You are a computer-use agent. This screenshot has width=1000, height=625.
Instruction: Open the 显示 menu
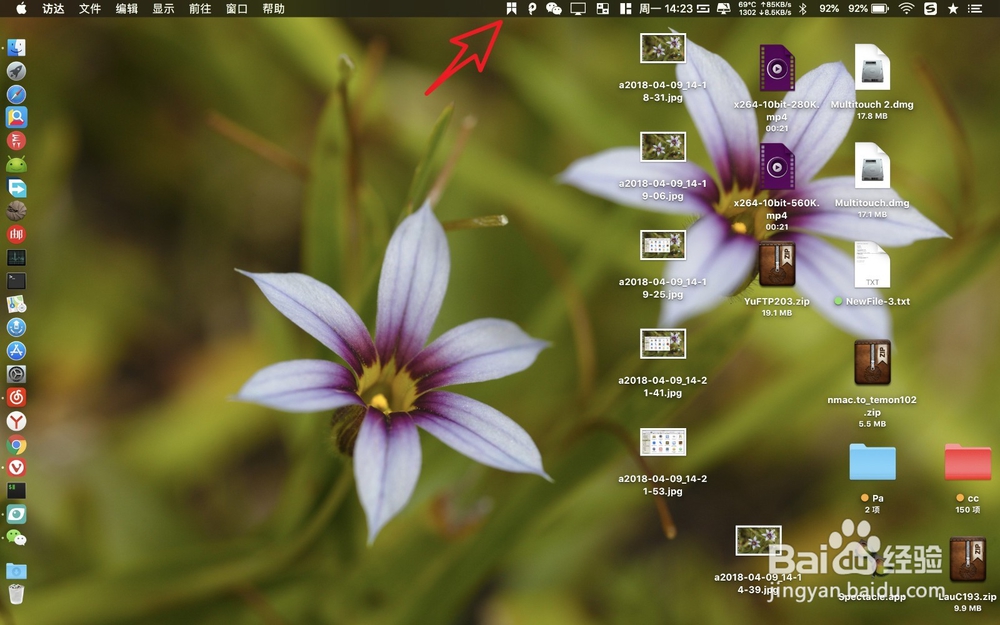(x=163, y=8)
